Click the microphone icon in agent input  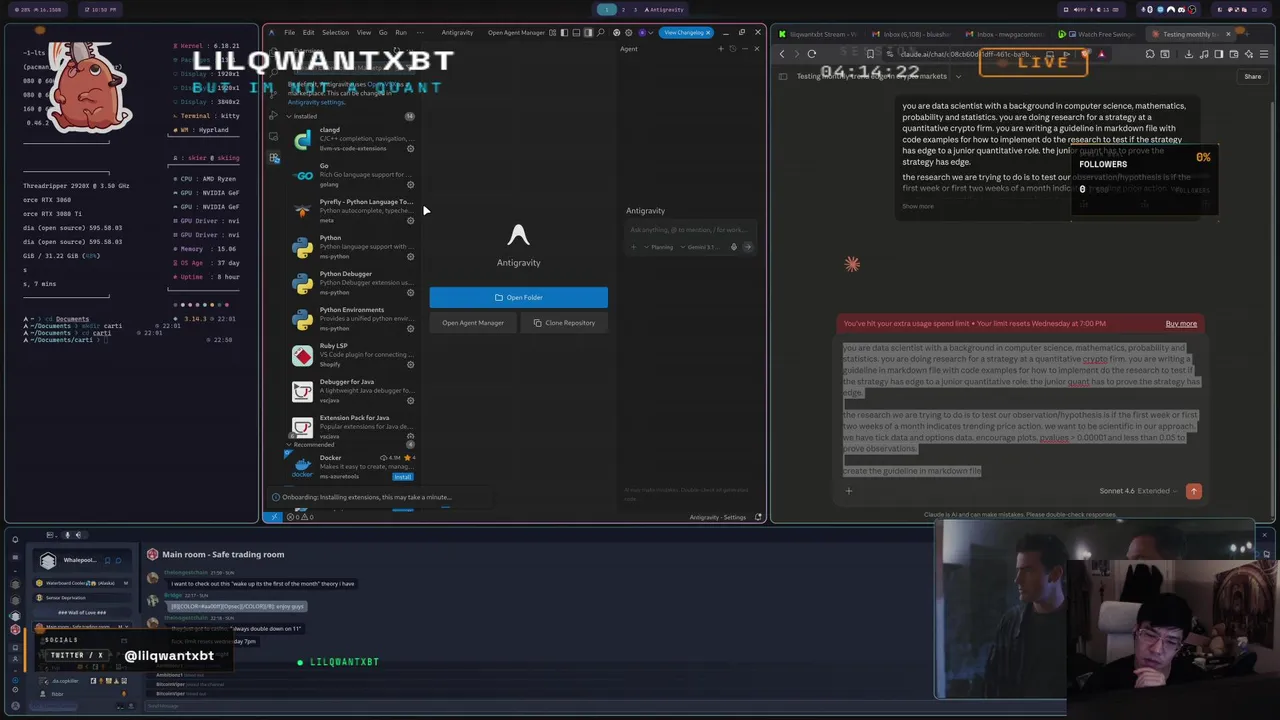(x=734, y=247)
